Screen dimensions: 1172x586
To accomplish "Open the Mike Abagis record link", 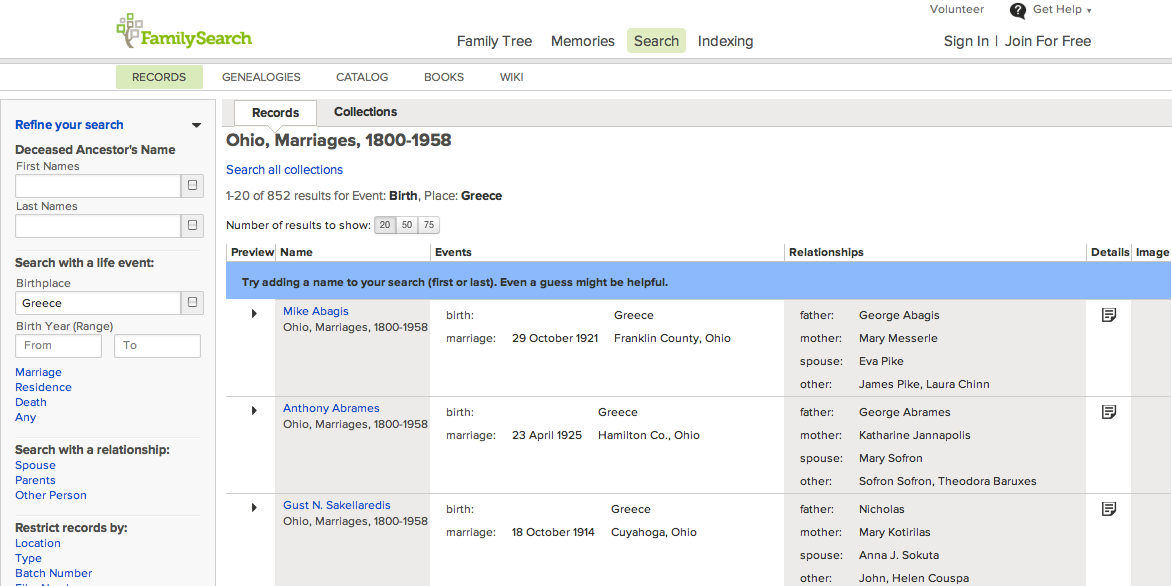I will [x=316, y=311].
